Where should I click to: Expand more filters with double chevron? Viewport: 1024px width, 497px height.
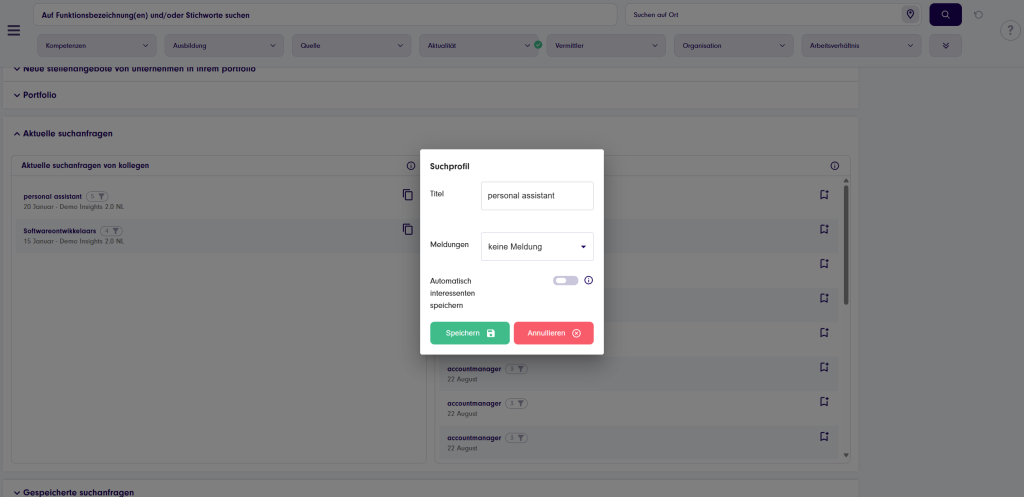click(x=945, y=46)
